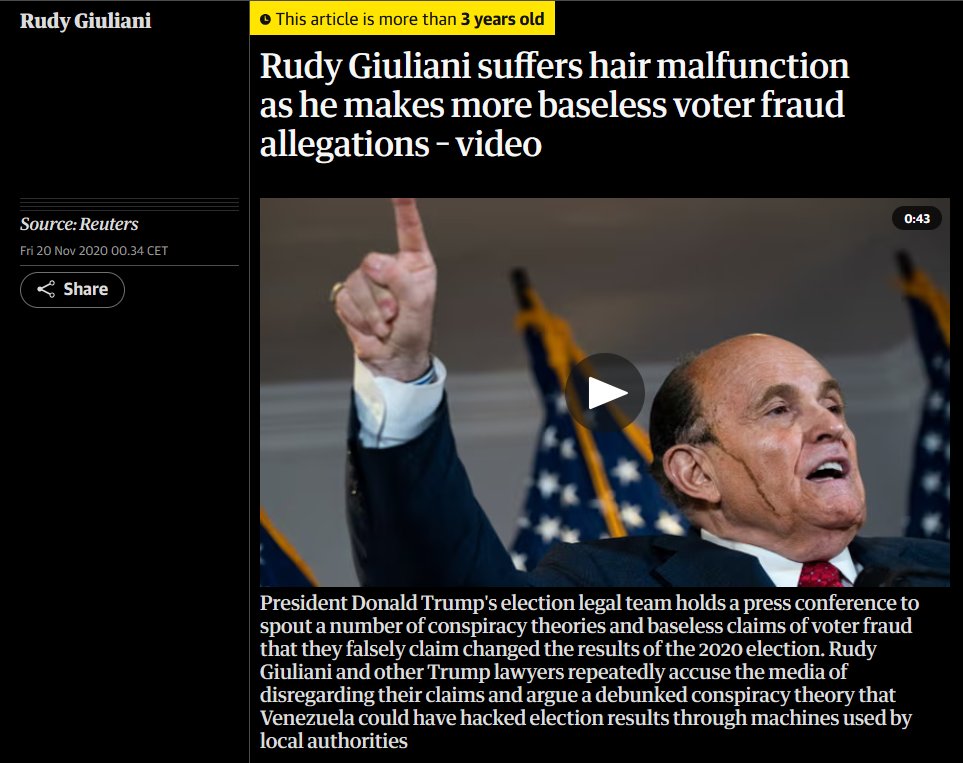963x763 pixels.
Task: Click the bold "3 years old" text
Action: pyautogui.click(x=502, y=19)
